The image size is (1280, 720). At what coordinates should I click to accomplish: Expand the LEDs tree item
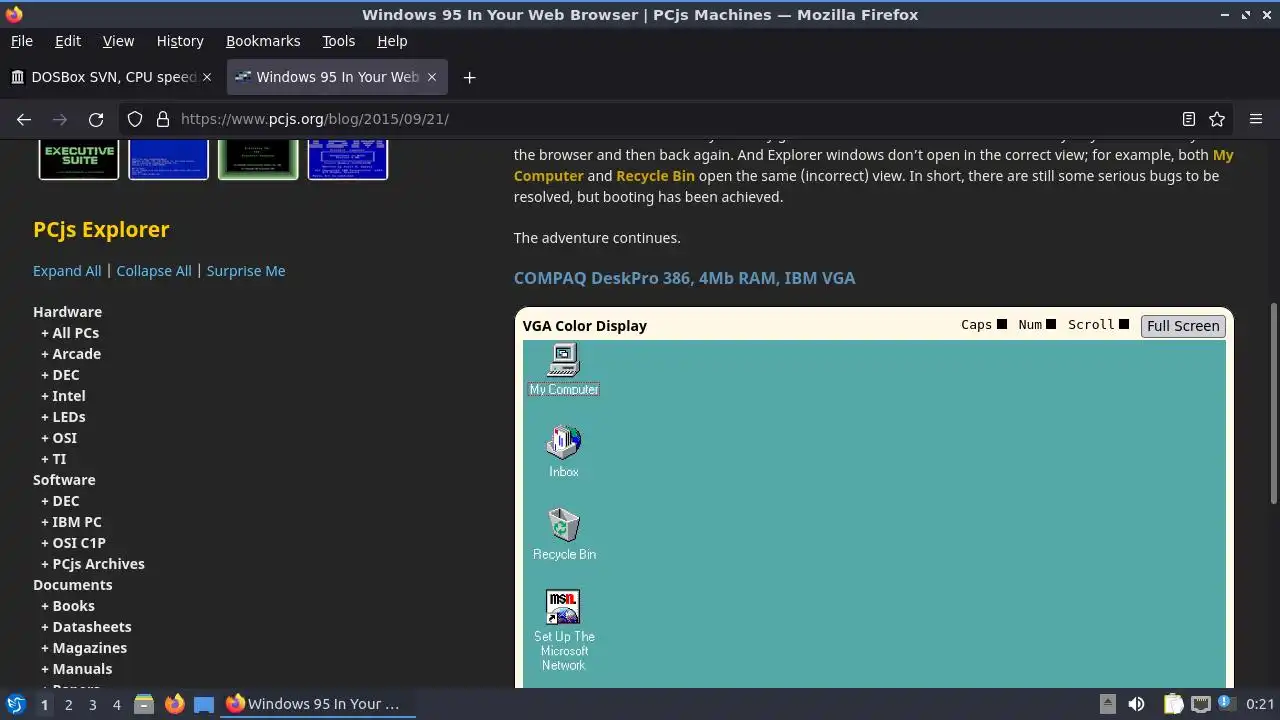point(63,417)
